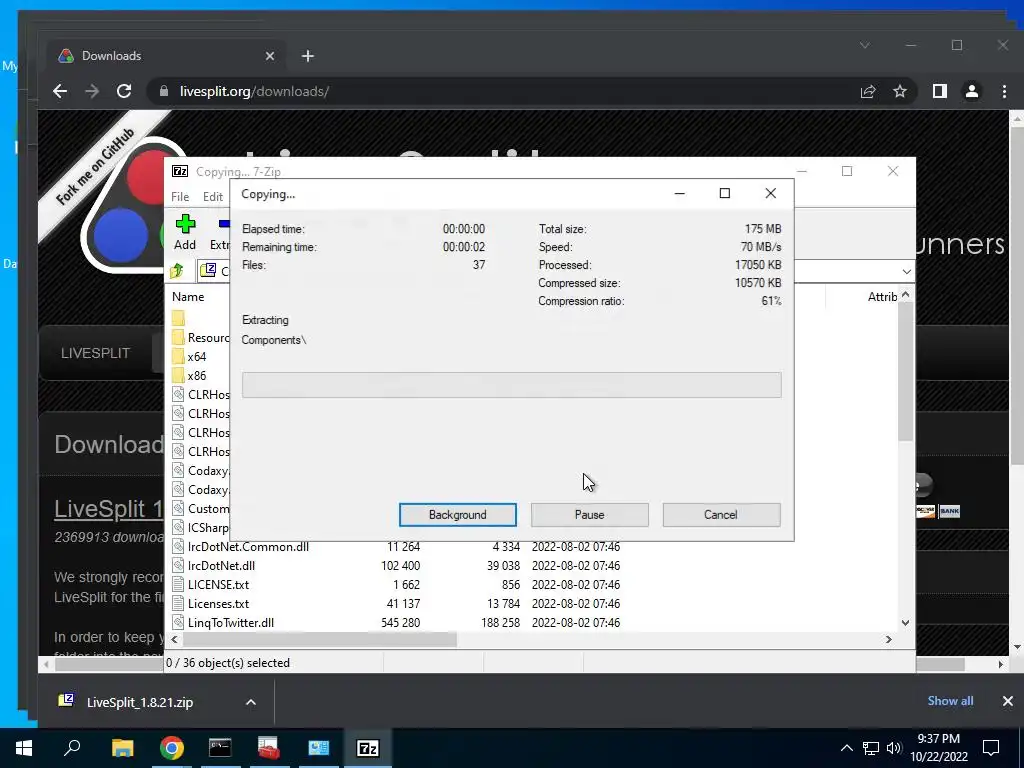Image resolution: width=1024 pixels, height=768 pixels.
Task: Pause the extraction in Copying dialog
Action: click(x=589, y=515)
